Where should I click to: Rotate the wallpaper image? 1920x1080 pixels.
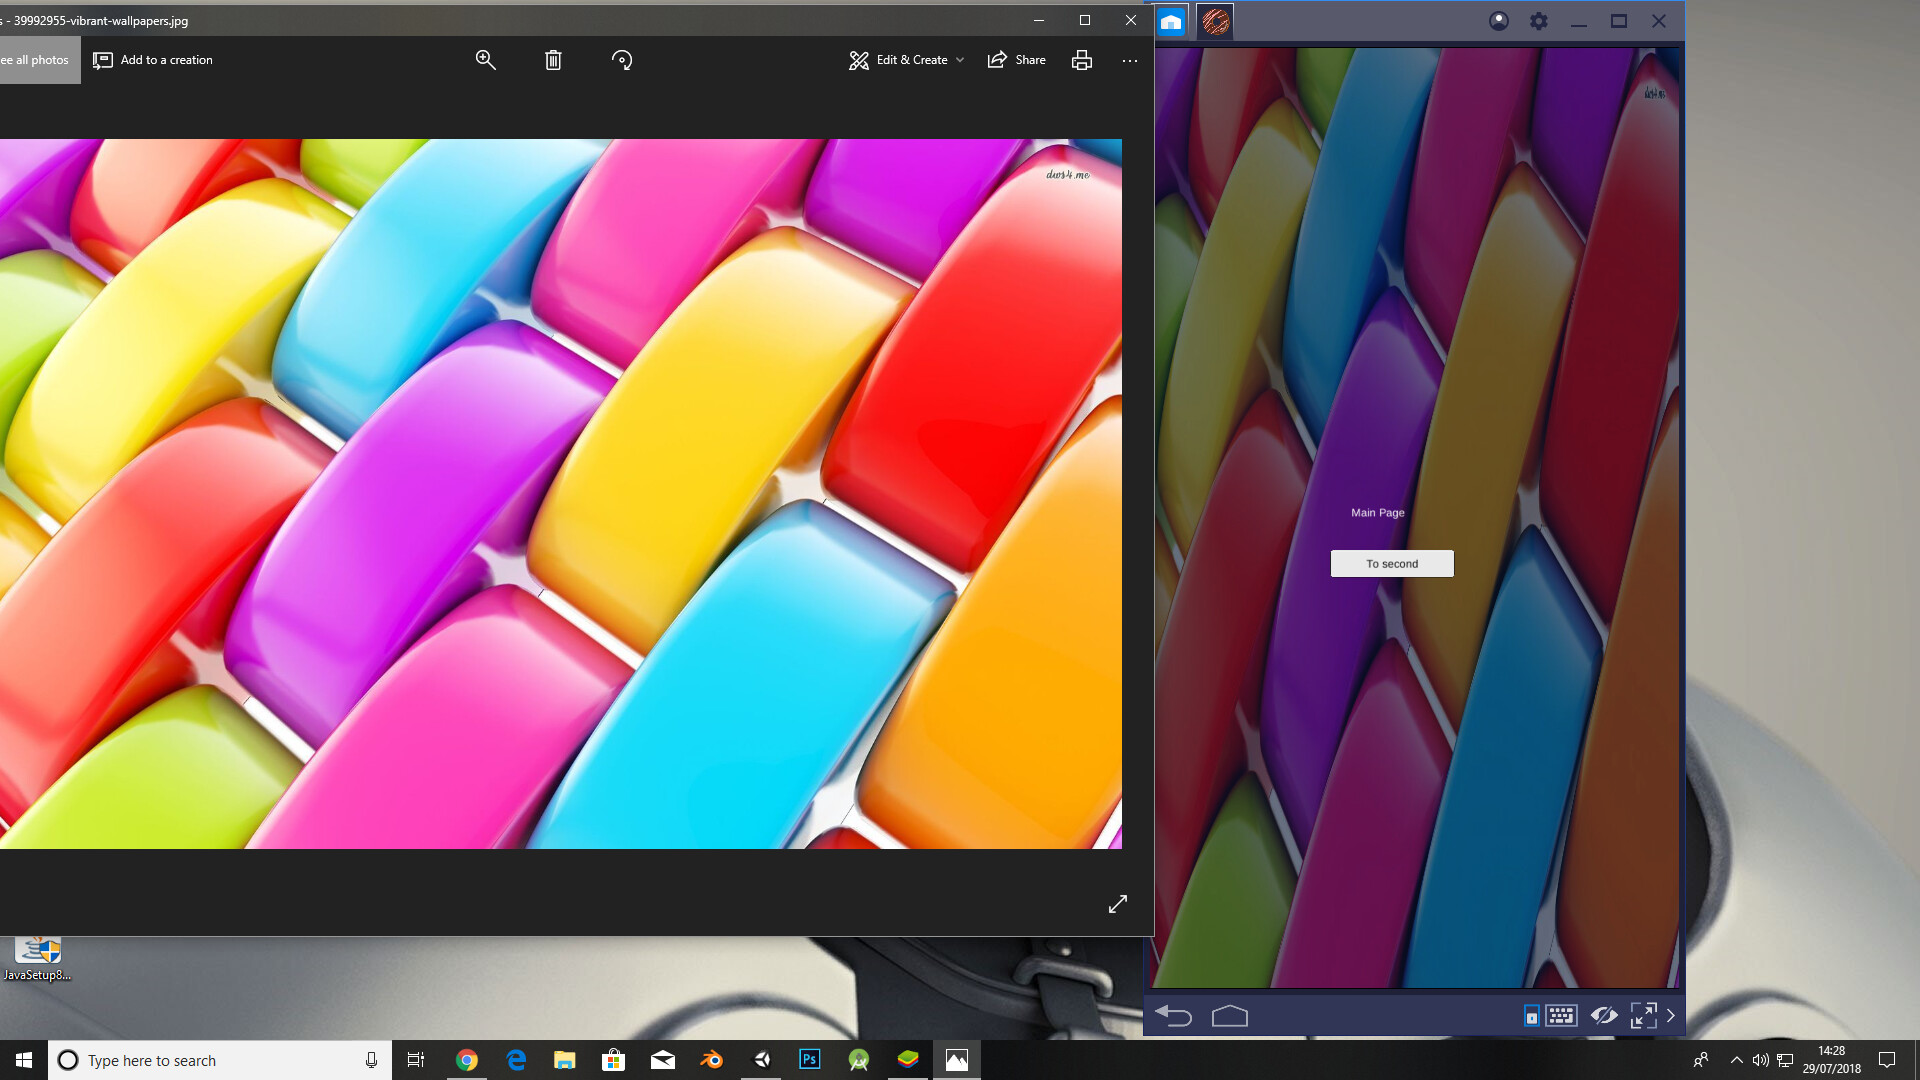coord(622,60)
